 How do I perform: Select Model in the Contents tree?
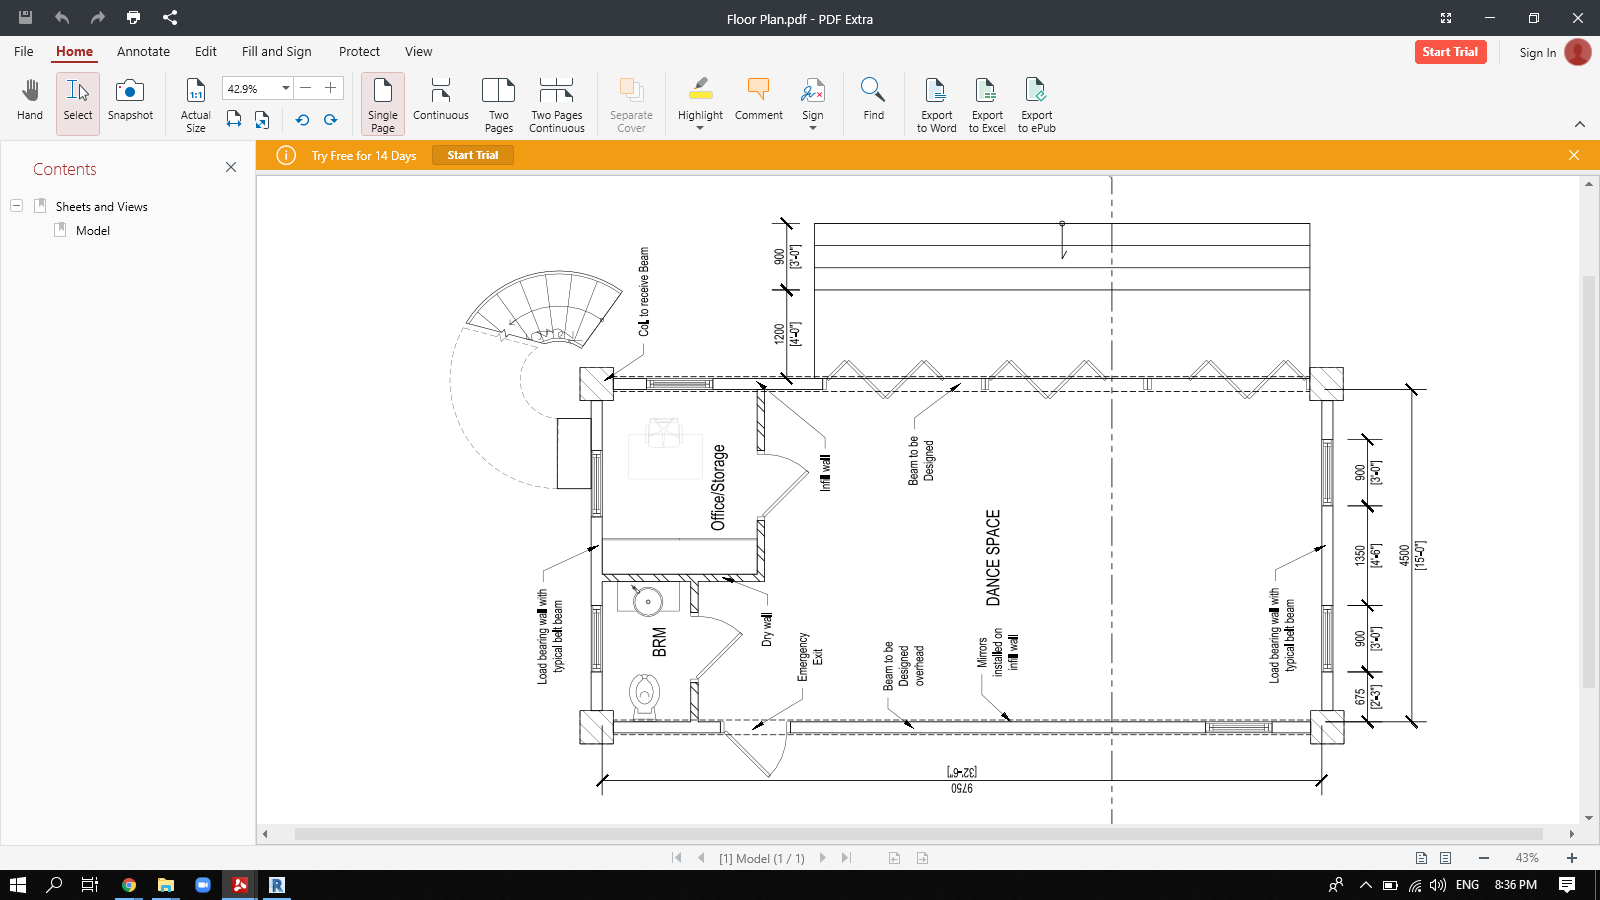tap(93, 230)
